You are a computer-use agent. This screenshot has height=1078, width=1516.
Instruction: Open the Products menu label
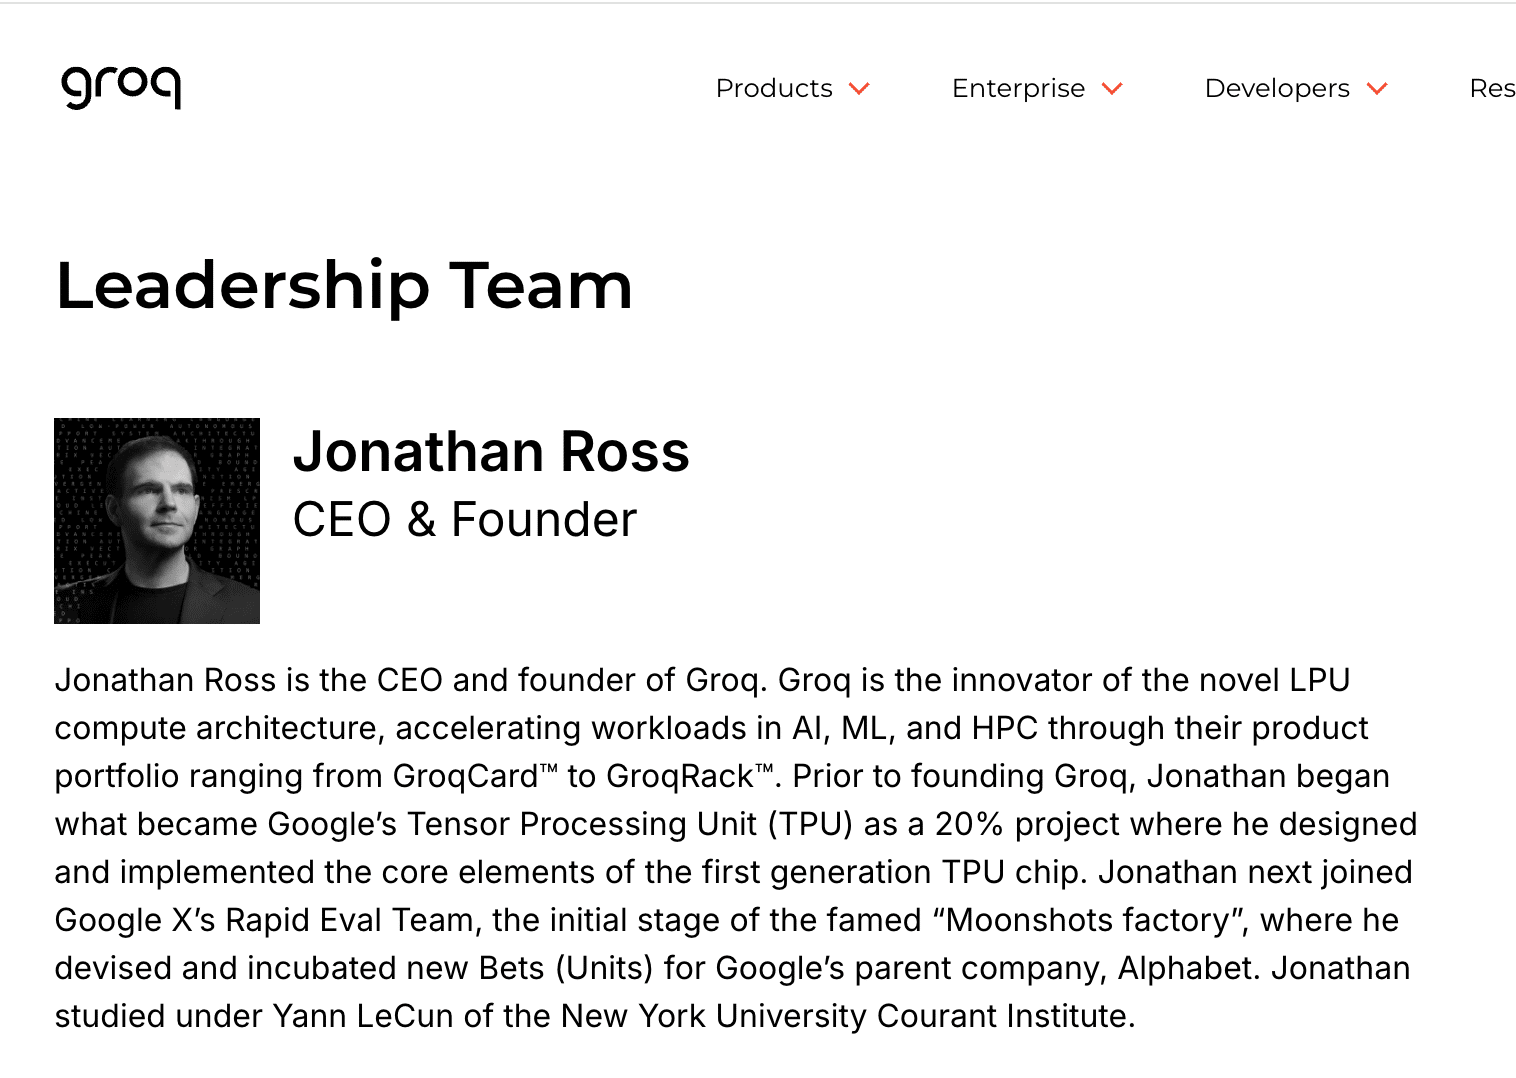coord(774,89)
